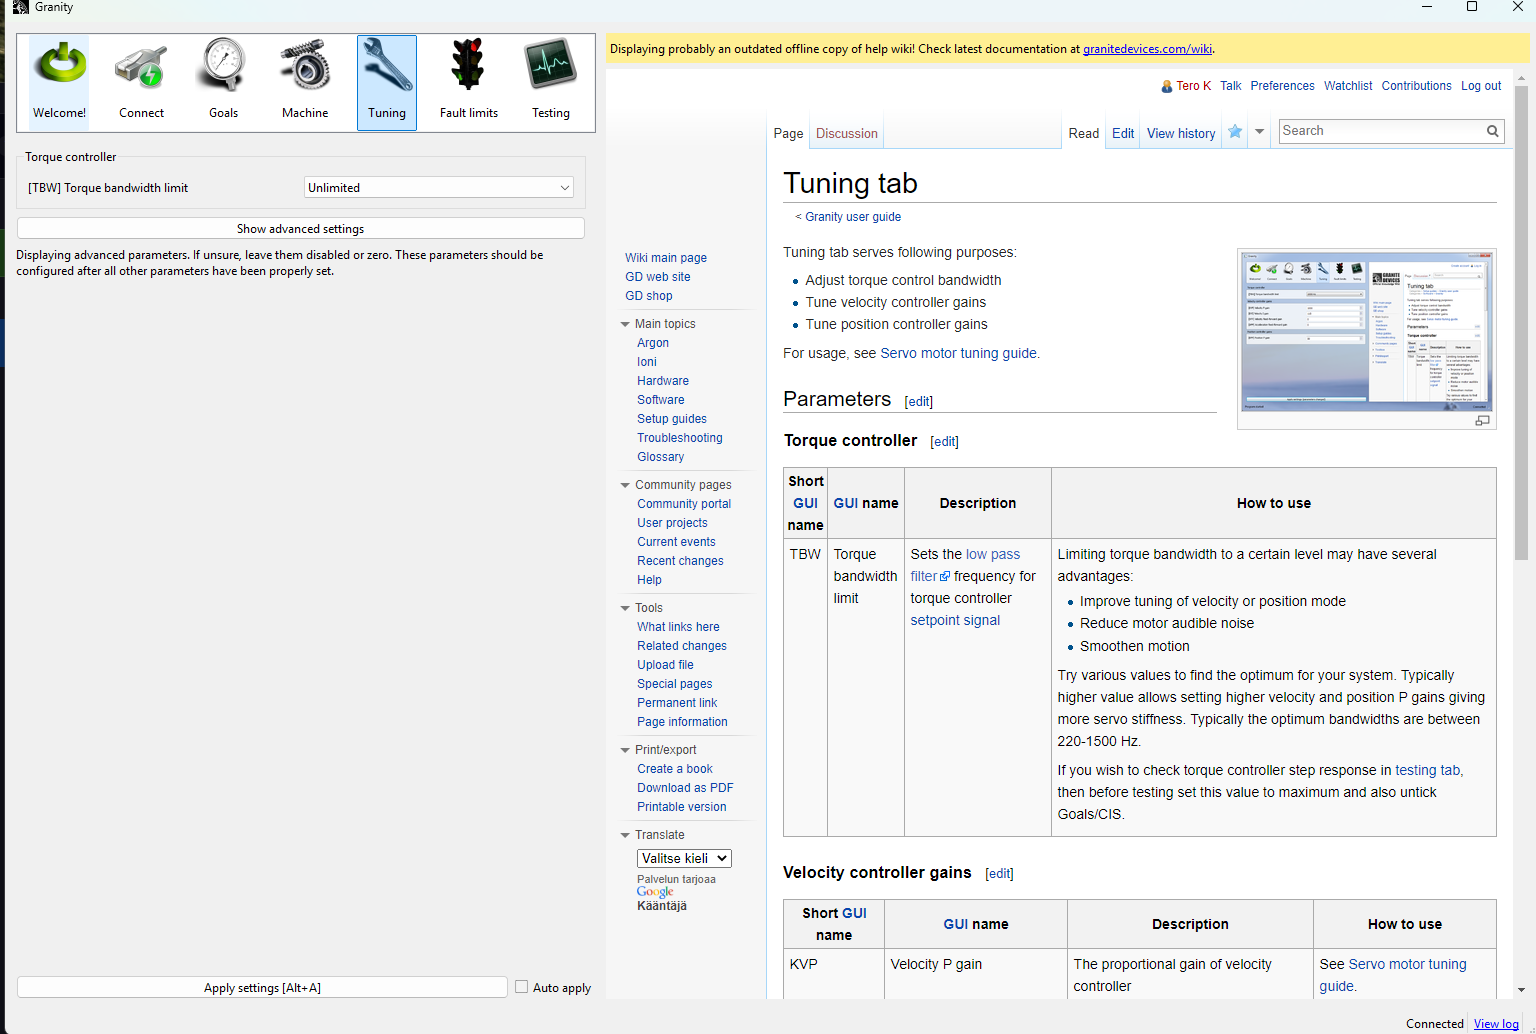1536x1034 pixels.
Task: Collapse the Community pages section
Action: (x=625, y=485)
